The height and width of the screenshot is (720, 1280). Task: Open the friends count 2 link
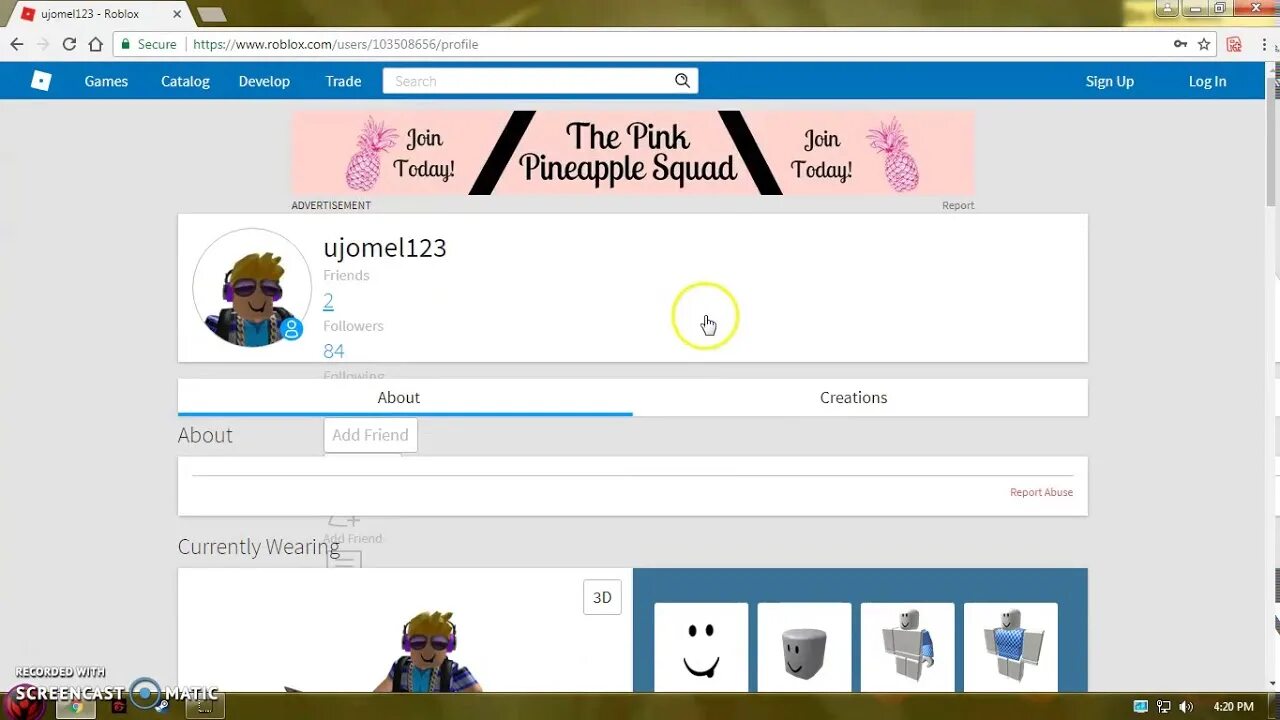tap(328, 300)
